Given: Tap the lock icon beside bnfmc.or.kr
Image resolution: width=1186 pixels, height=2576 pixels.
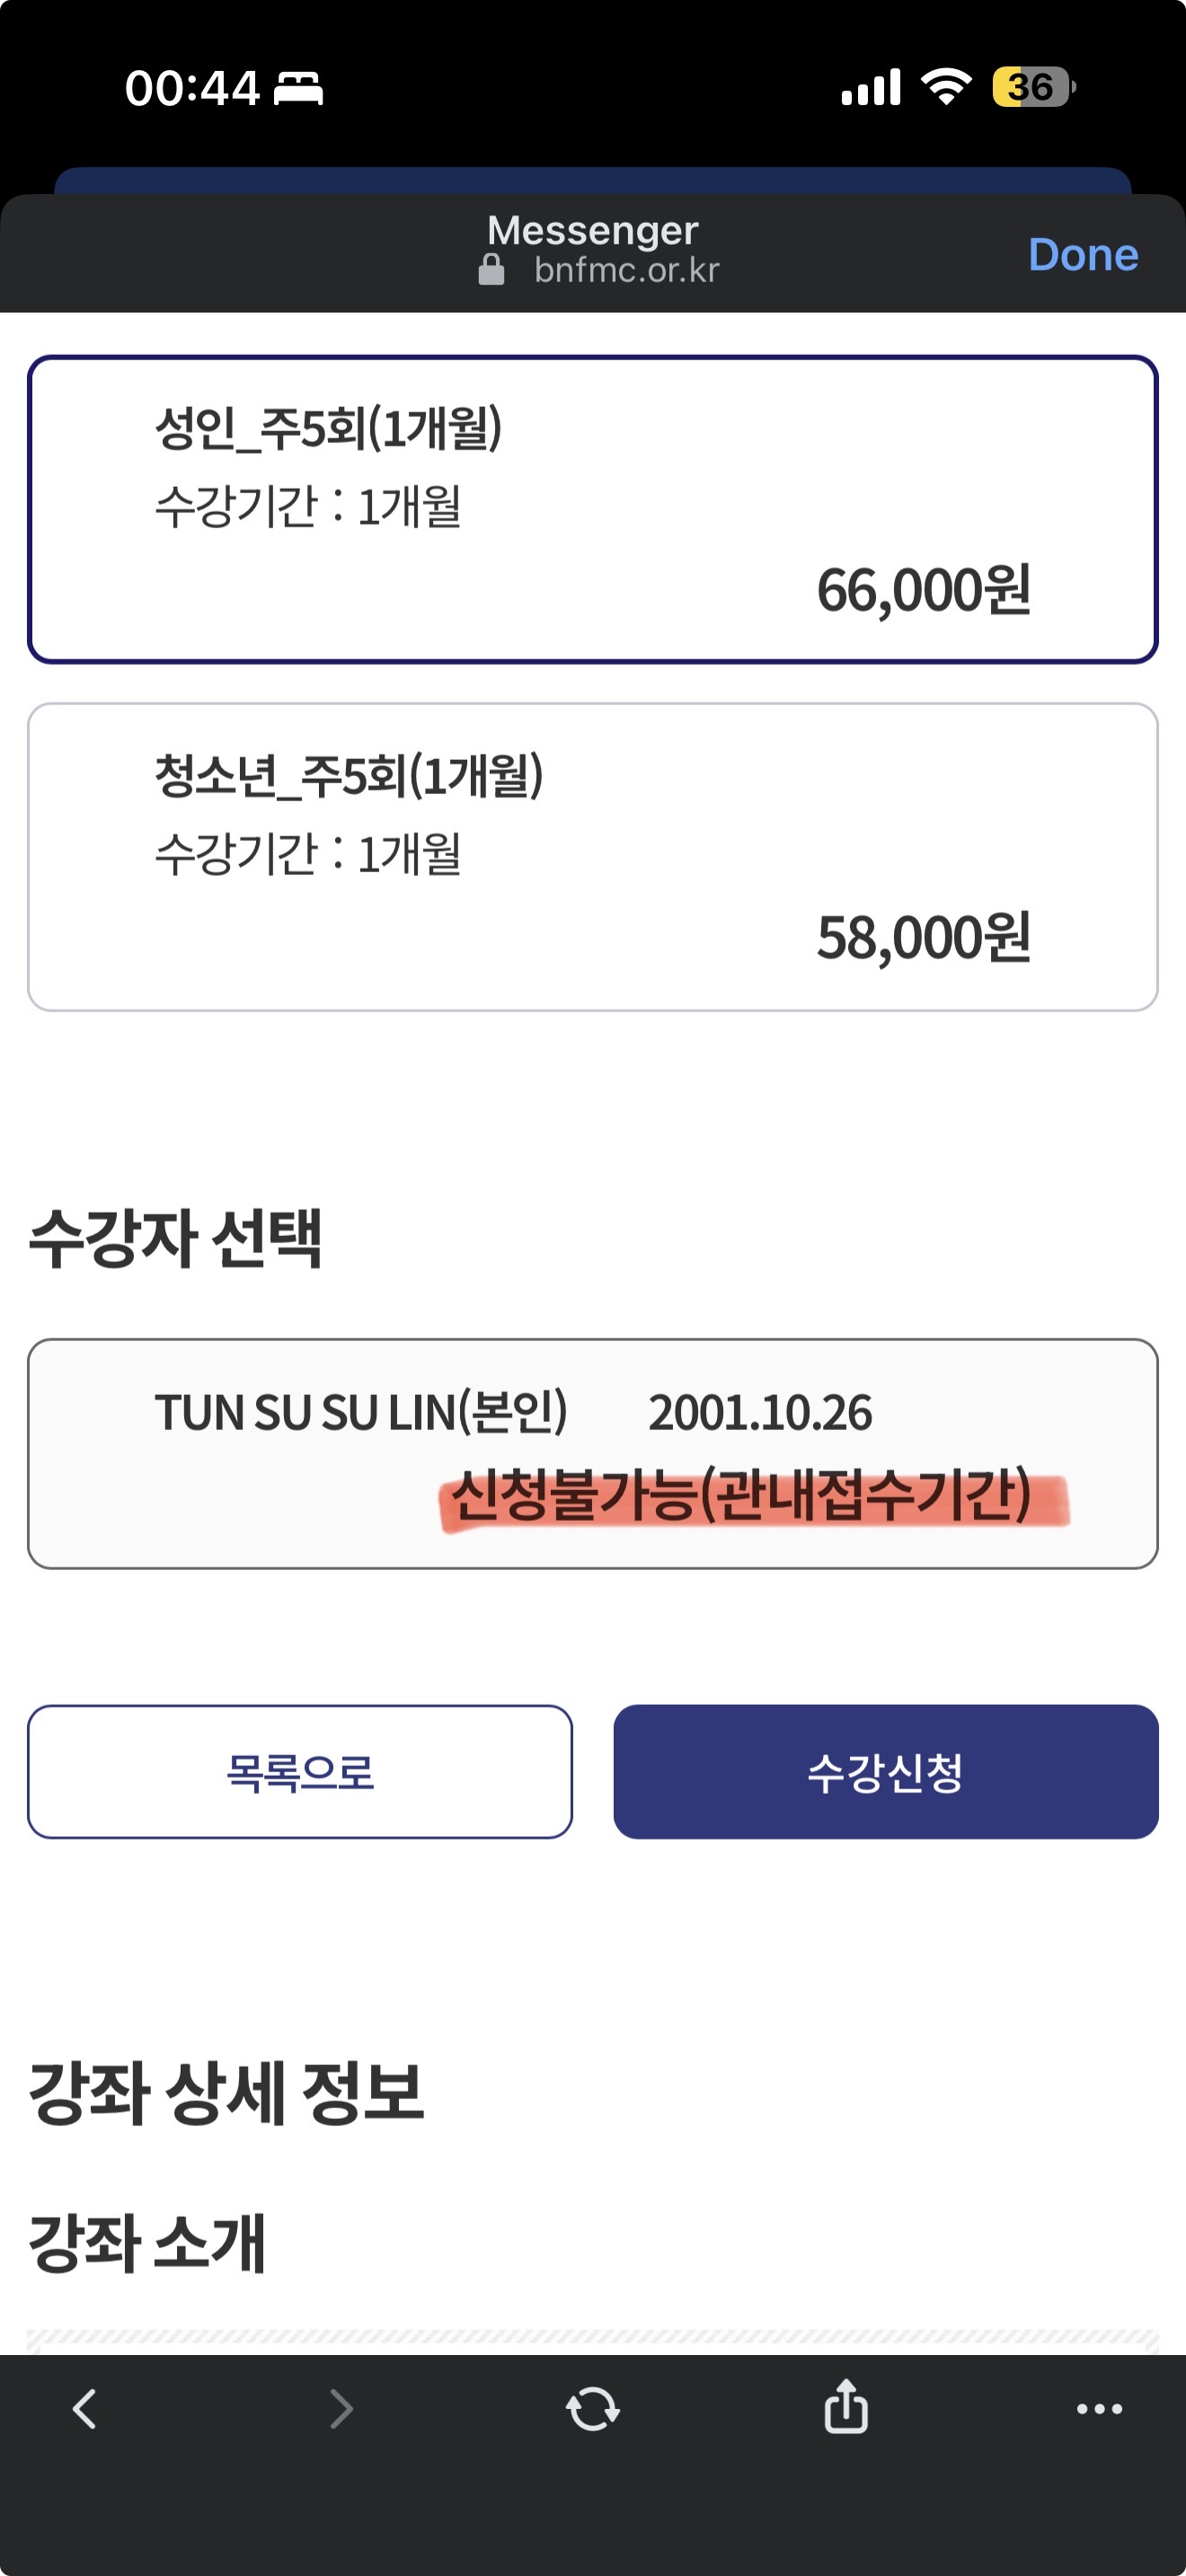Looking at the screenshot, I should (491, 270).
